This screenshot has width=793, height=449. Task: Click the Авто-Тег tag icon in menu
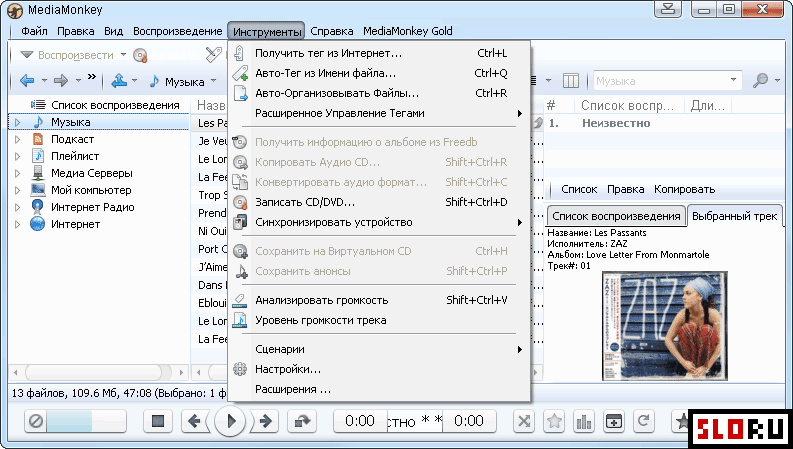point(240,73)
